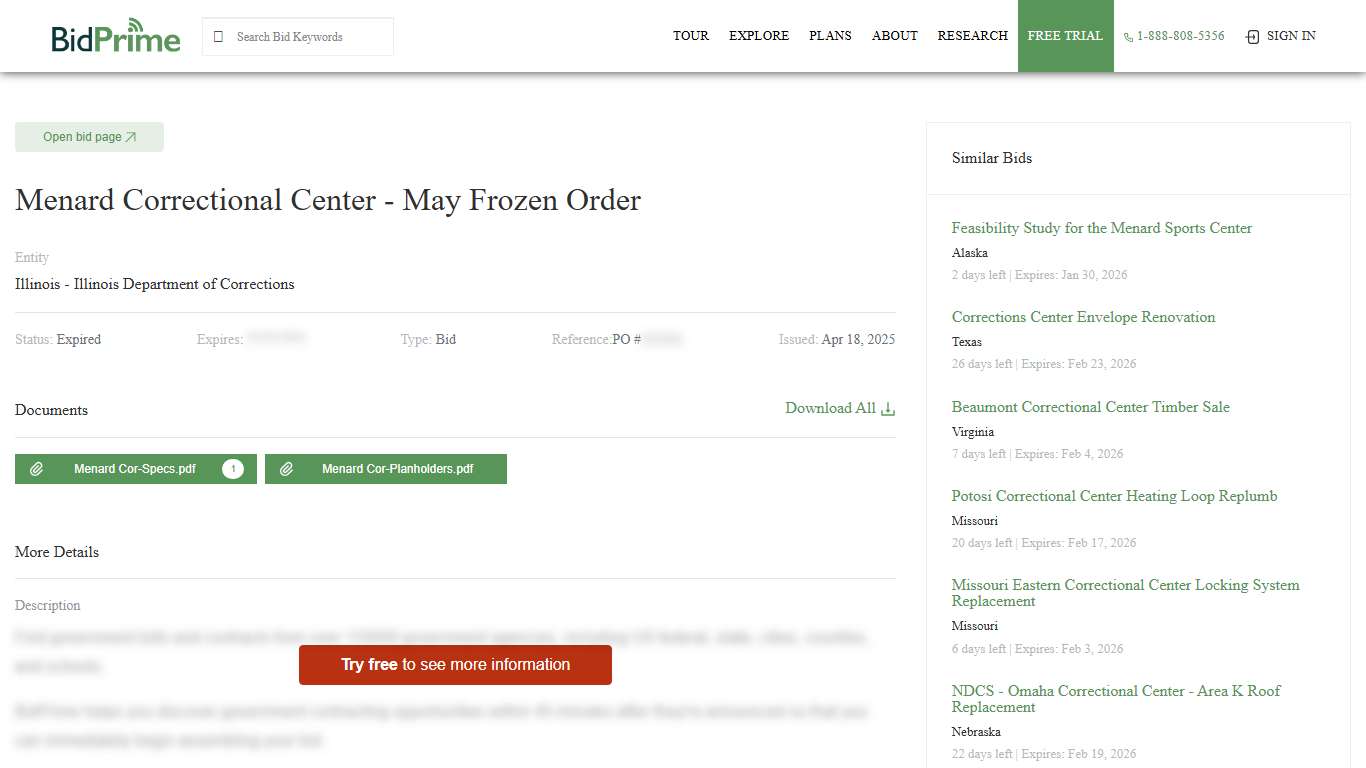The width and height of the screenshot is (1366, 768).
Task: Click the green FREE TRIAL button
Action: (1065, 36)
